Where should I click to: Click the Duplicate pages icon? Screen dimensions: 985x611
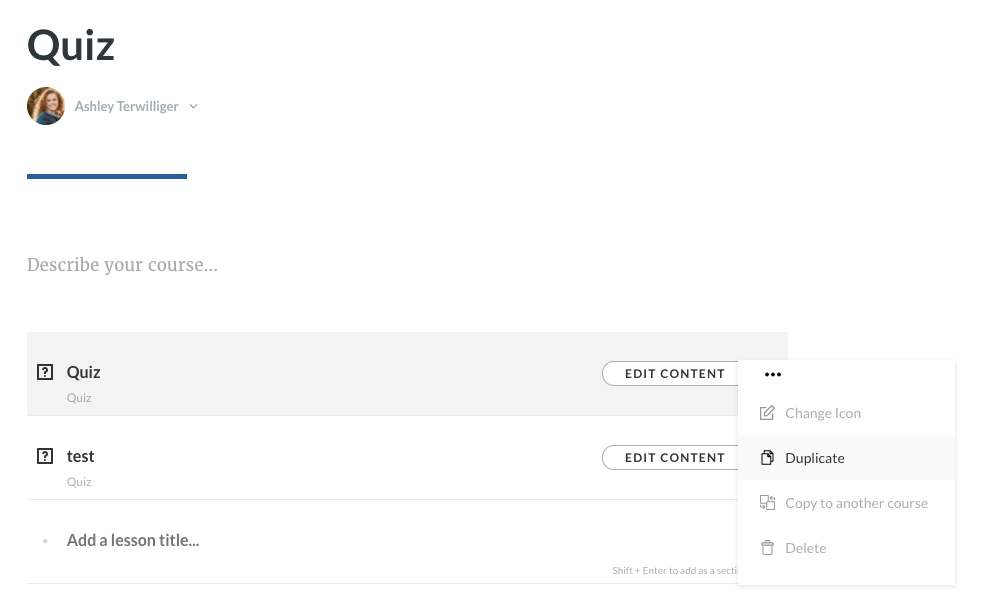(767, 458)
